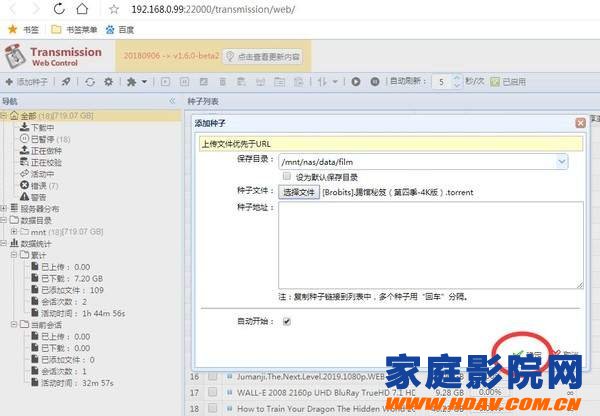Click the pause selected torrent icon

coord(184,82)
